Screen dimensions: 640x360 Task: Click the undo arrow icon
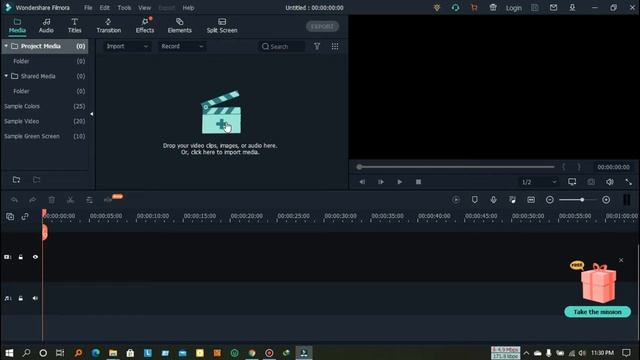coord(14,200)
